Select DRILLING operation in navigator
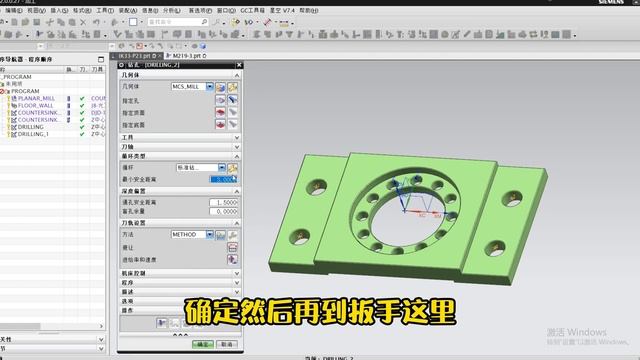Screen dimensions: 640x360 coord(31,127)
